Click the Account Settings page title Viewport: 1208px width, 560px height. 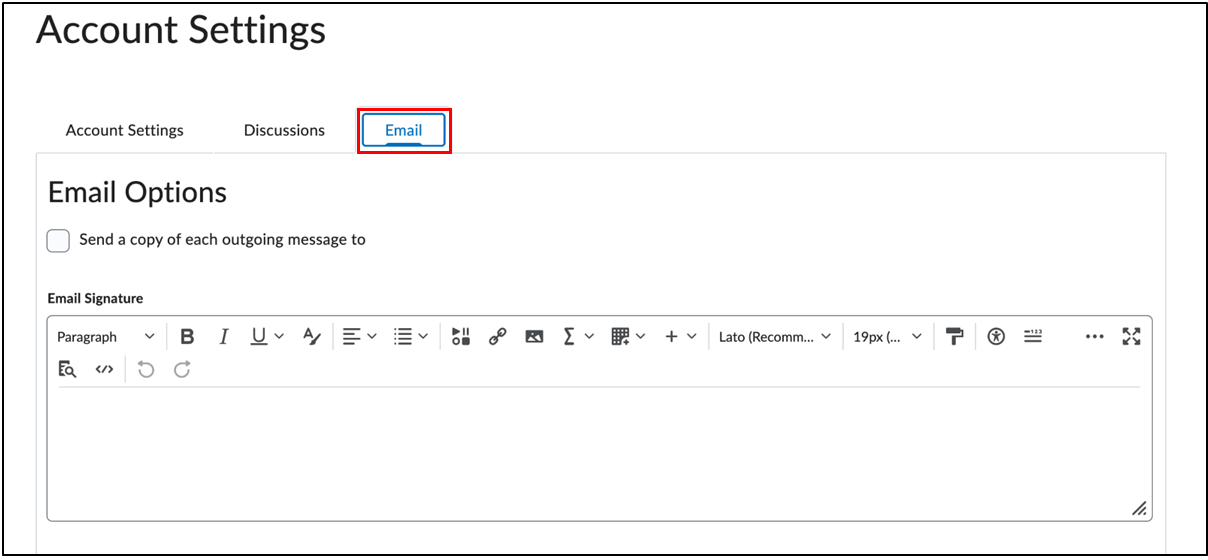181,30
